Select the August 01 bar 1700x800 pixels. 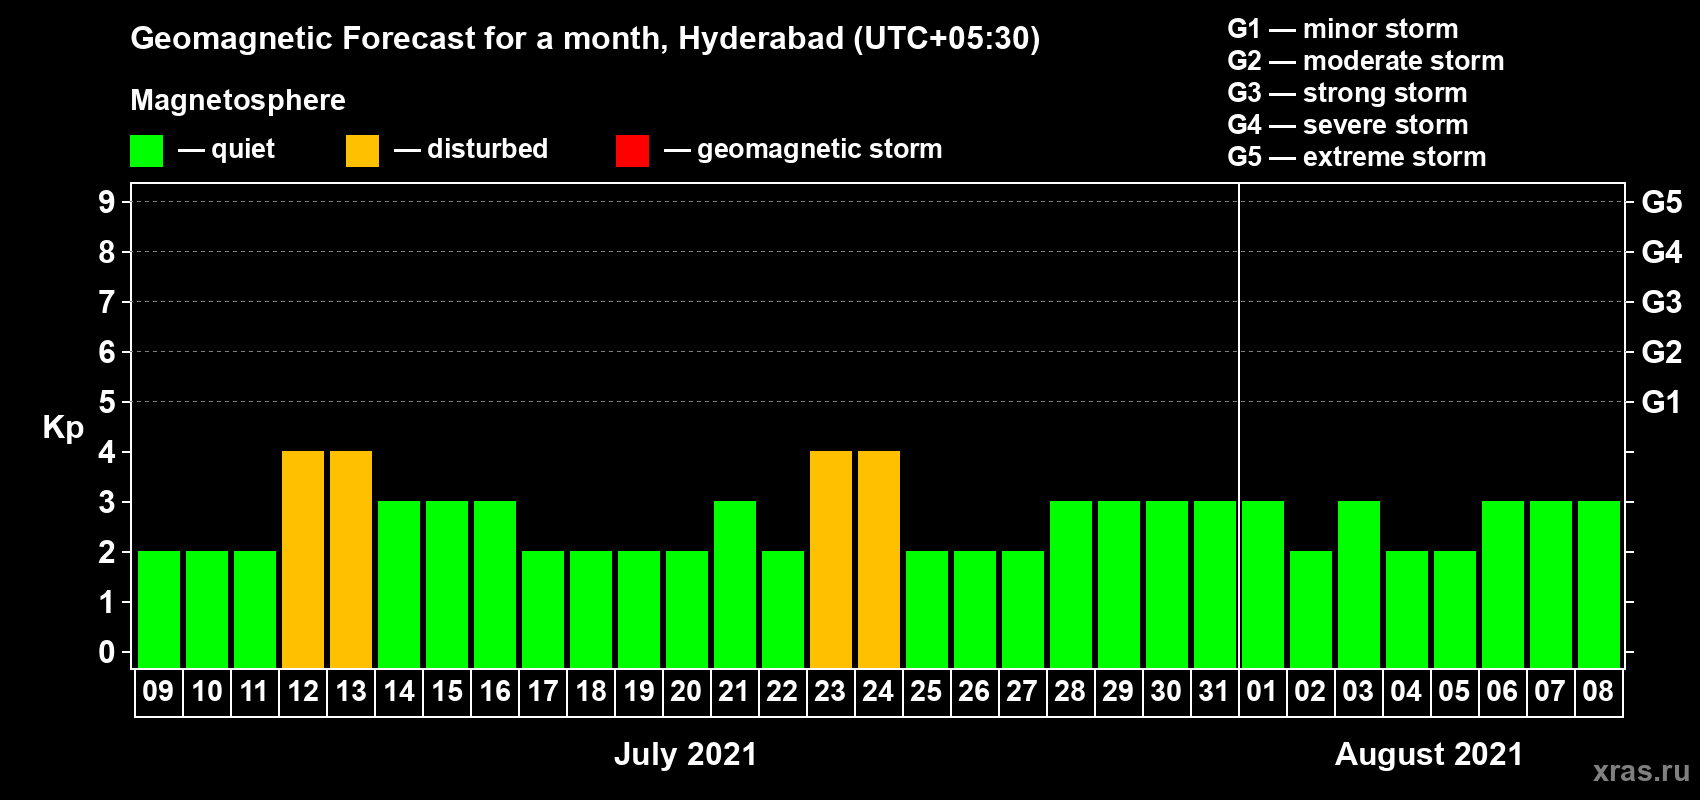click(1263, 584)
